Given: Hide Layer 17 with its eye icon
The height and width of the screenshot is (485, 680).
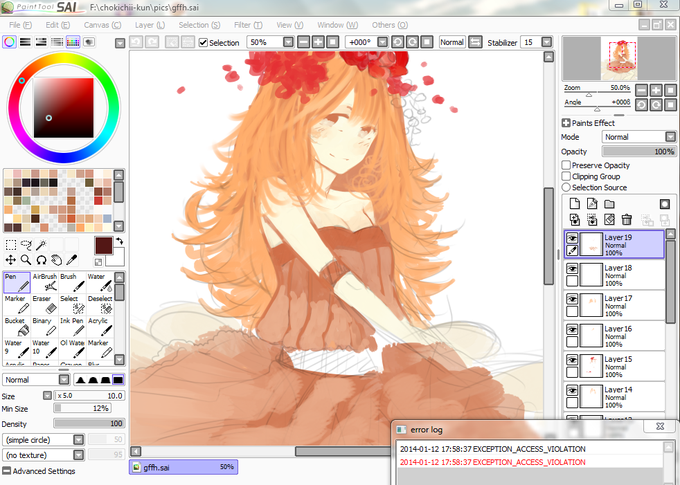Looking at the screenshot, I should (572, 299).
